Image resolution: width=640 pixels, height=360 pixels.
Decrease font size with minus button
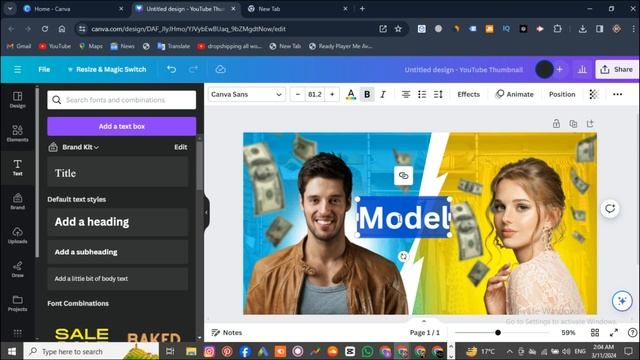tap(298, 94)
